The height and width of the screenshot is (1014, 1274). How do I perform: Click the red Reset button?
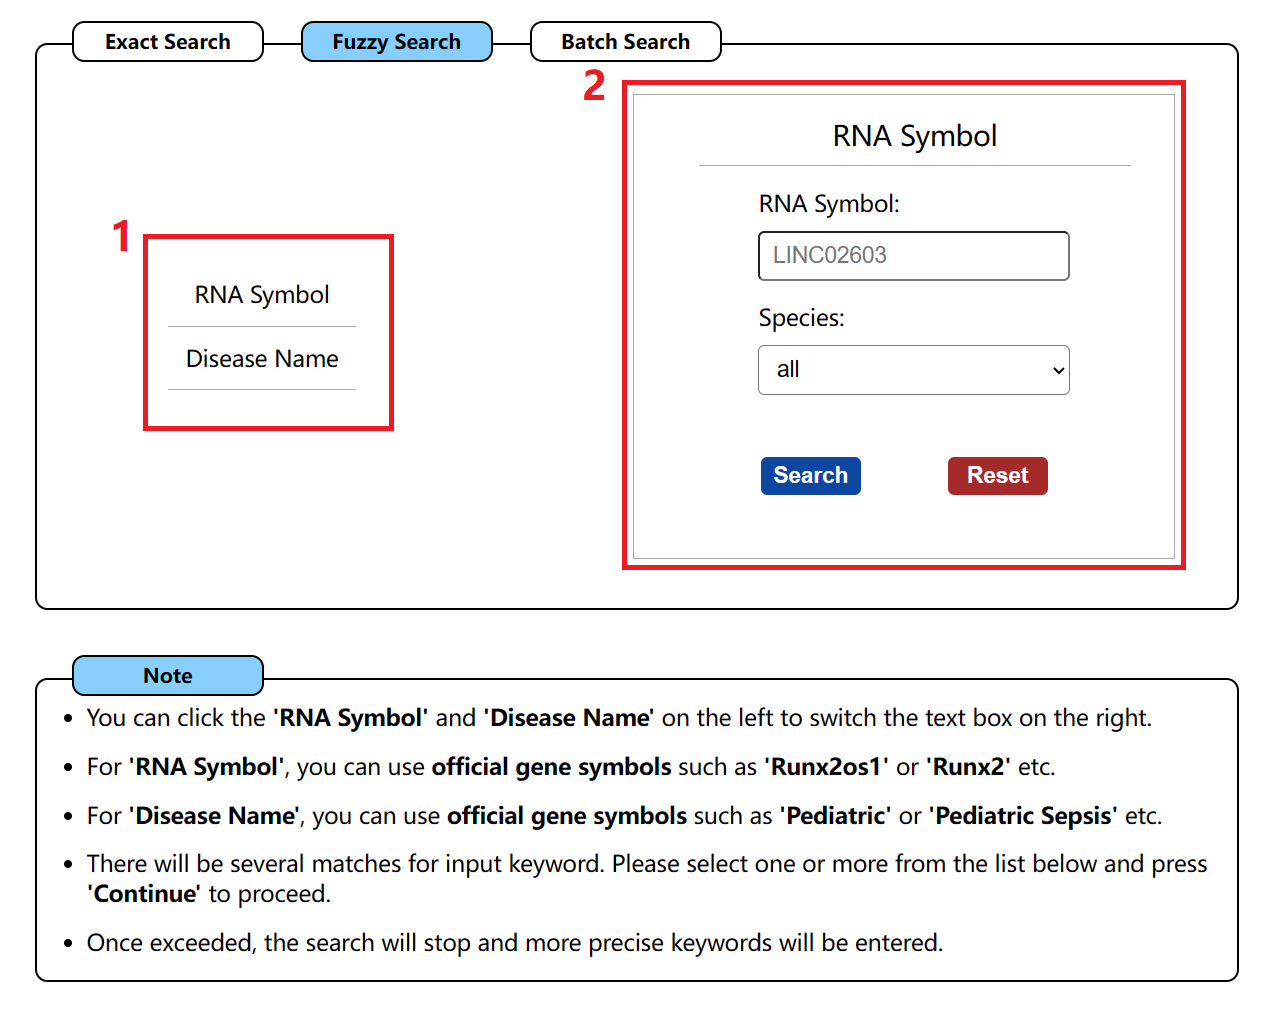point(998,476)
